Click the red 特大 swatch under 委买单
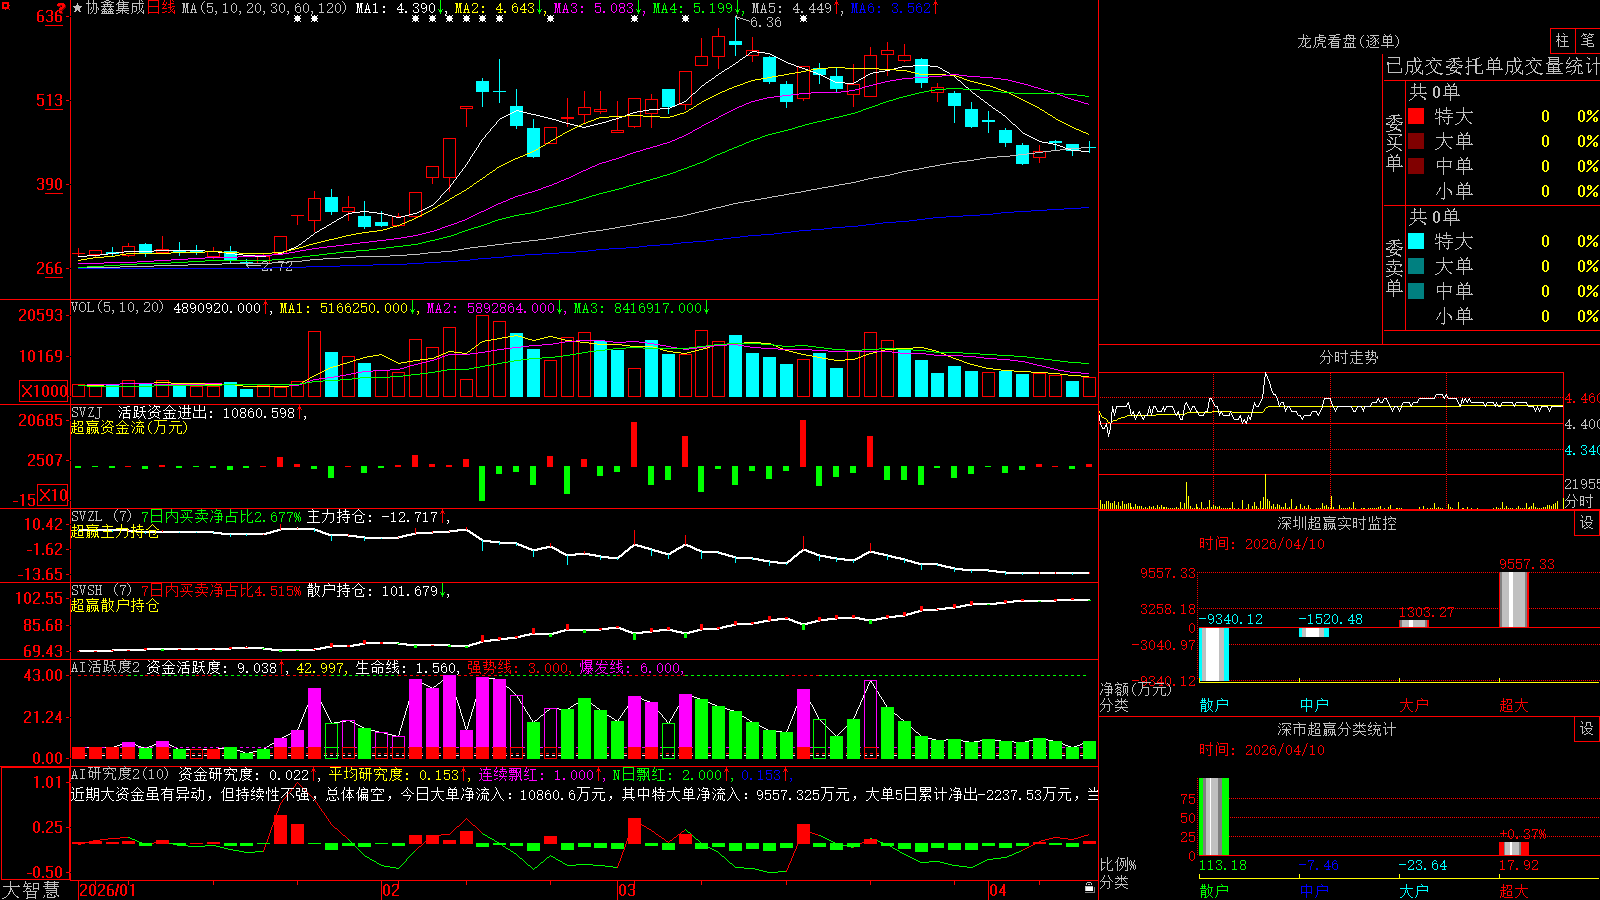 pos(1416,116)
